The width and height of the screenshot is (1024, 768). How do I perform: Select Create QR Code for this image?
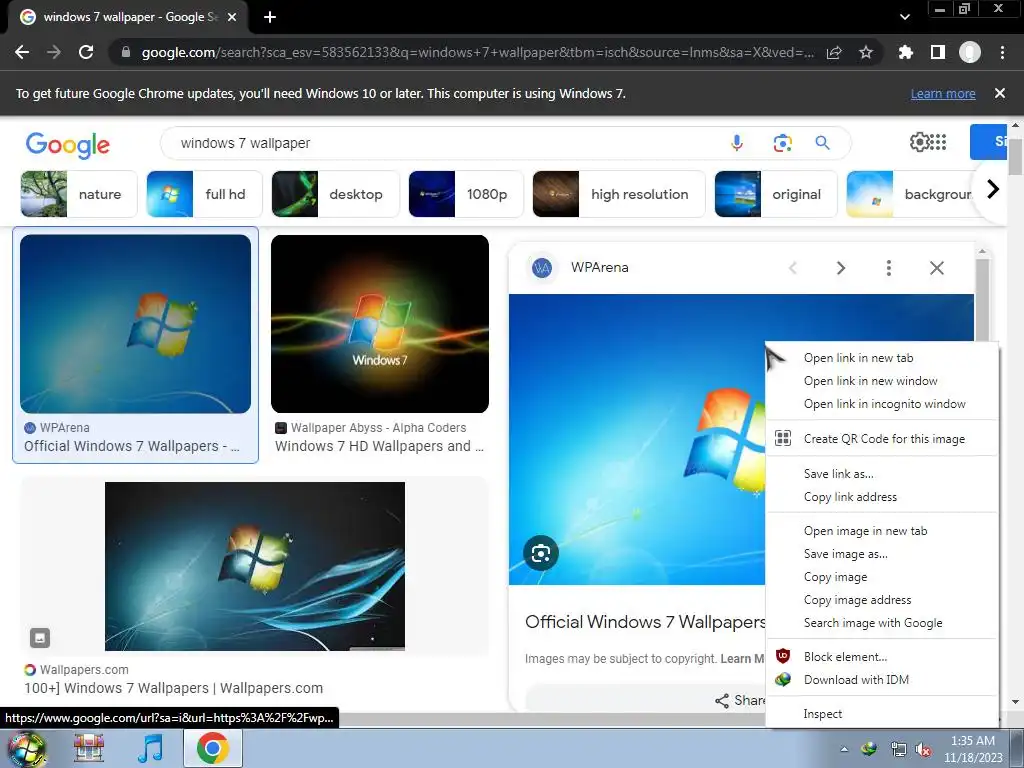tap(882, 439)
